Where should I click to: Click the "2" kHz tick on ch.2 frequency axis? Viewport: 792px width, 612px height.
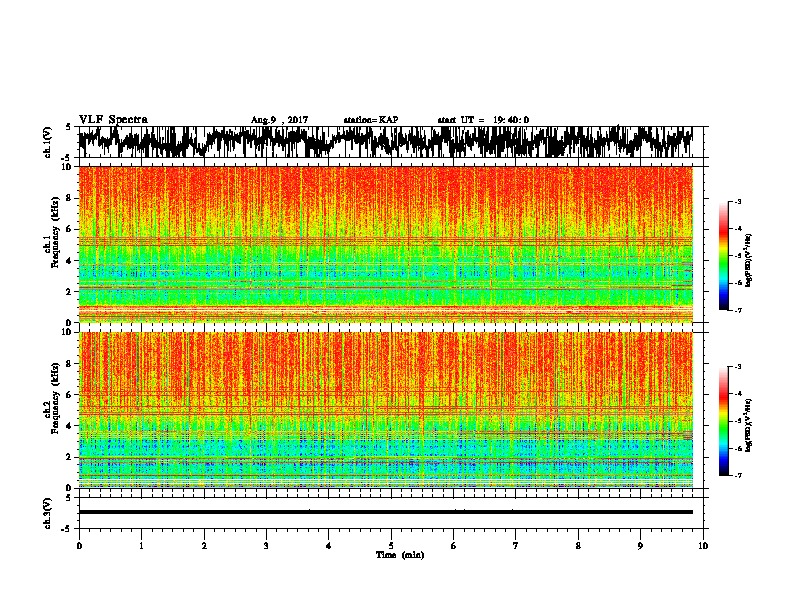71,457
